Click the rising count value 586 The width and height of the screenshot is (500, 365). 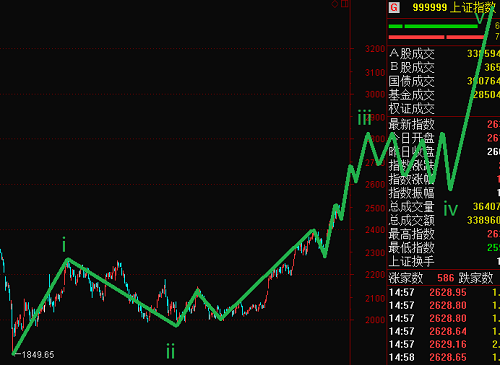[x=446, y=278]
